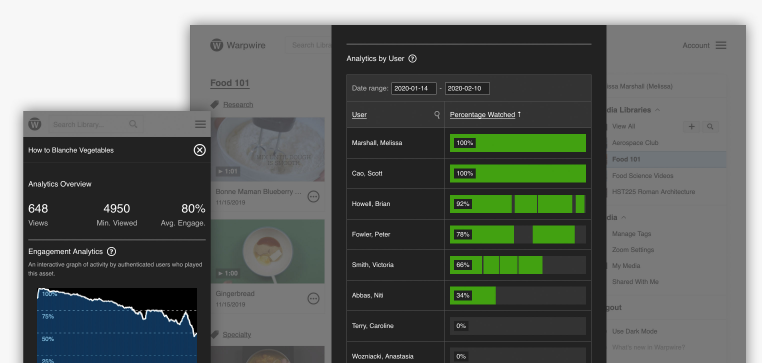This screenshot has height=363, width=762.
Task: Click the mobile window search magnifier icon
Action: coord(133,124)
